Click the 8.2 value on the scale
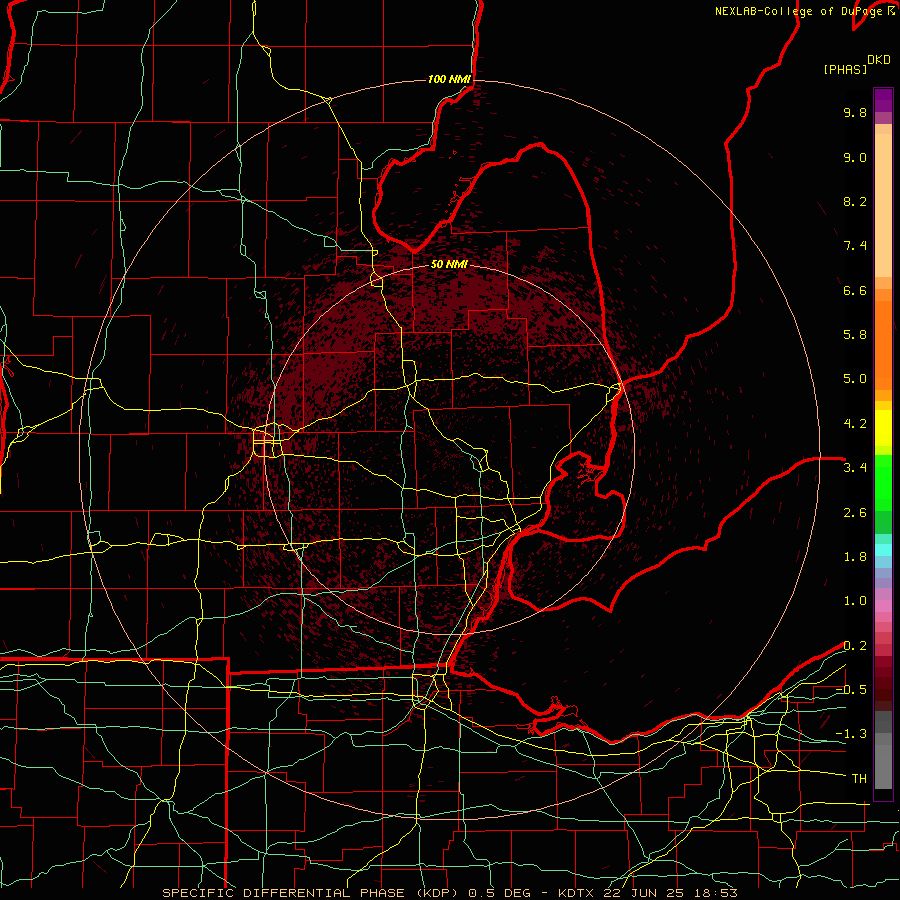This screenshot has width=900, height=900. pos(855,201)
